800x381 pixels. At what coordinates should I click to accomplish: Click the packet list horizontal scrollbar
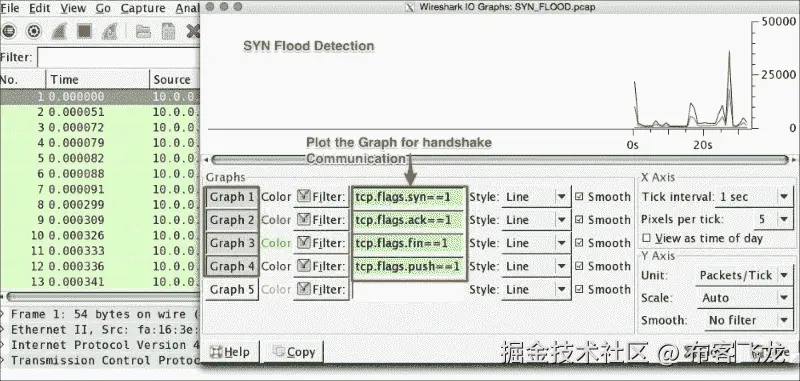coord(102,297)
